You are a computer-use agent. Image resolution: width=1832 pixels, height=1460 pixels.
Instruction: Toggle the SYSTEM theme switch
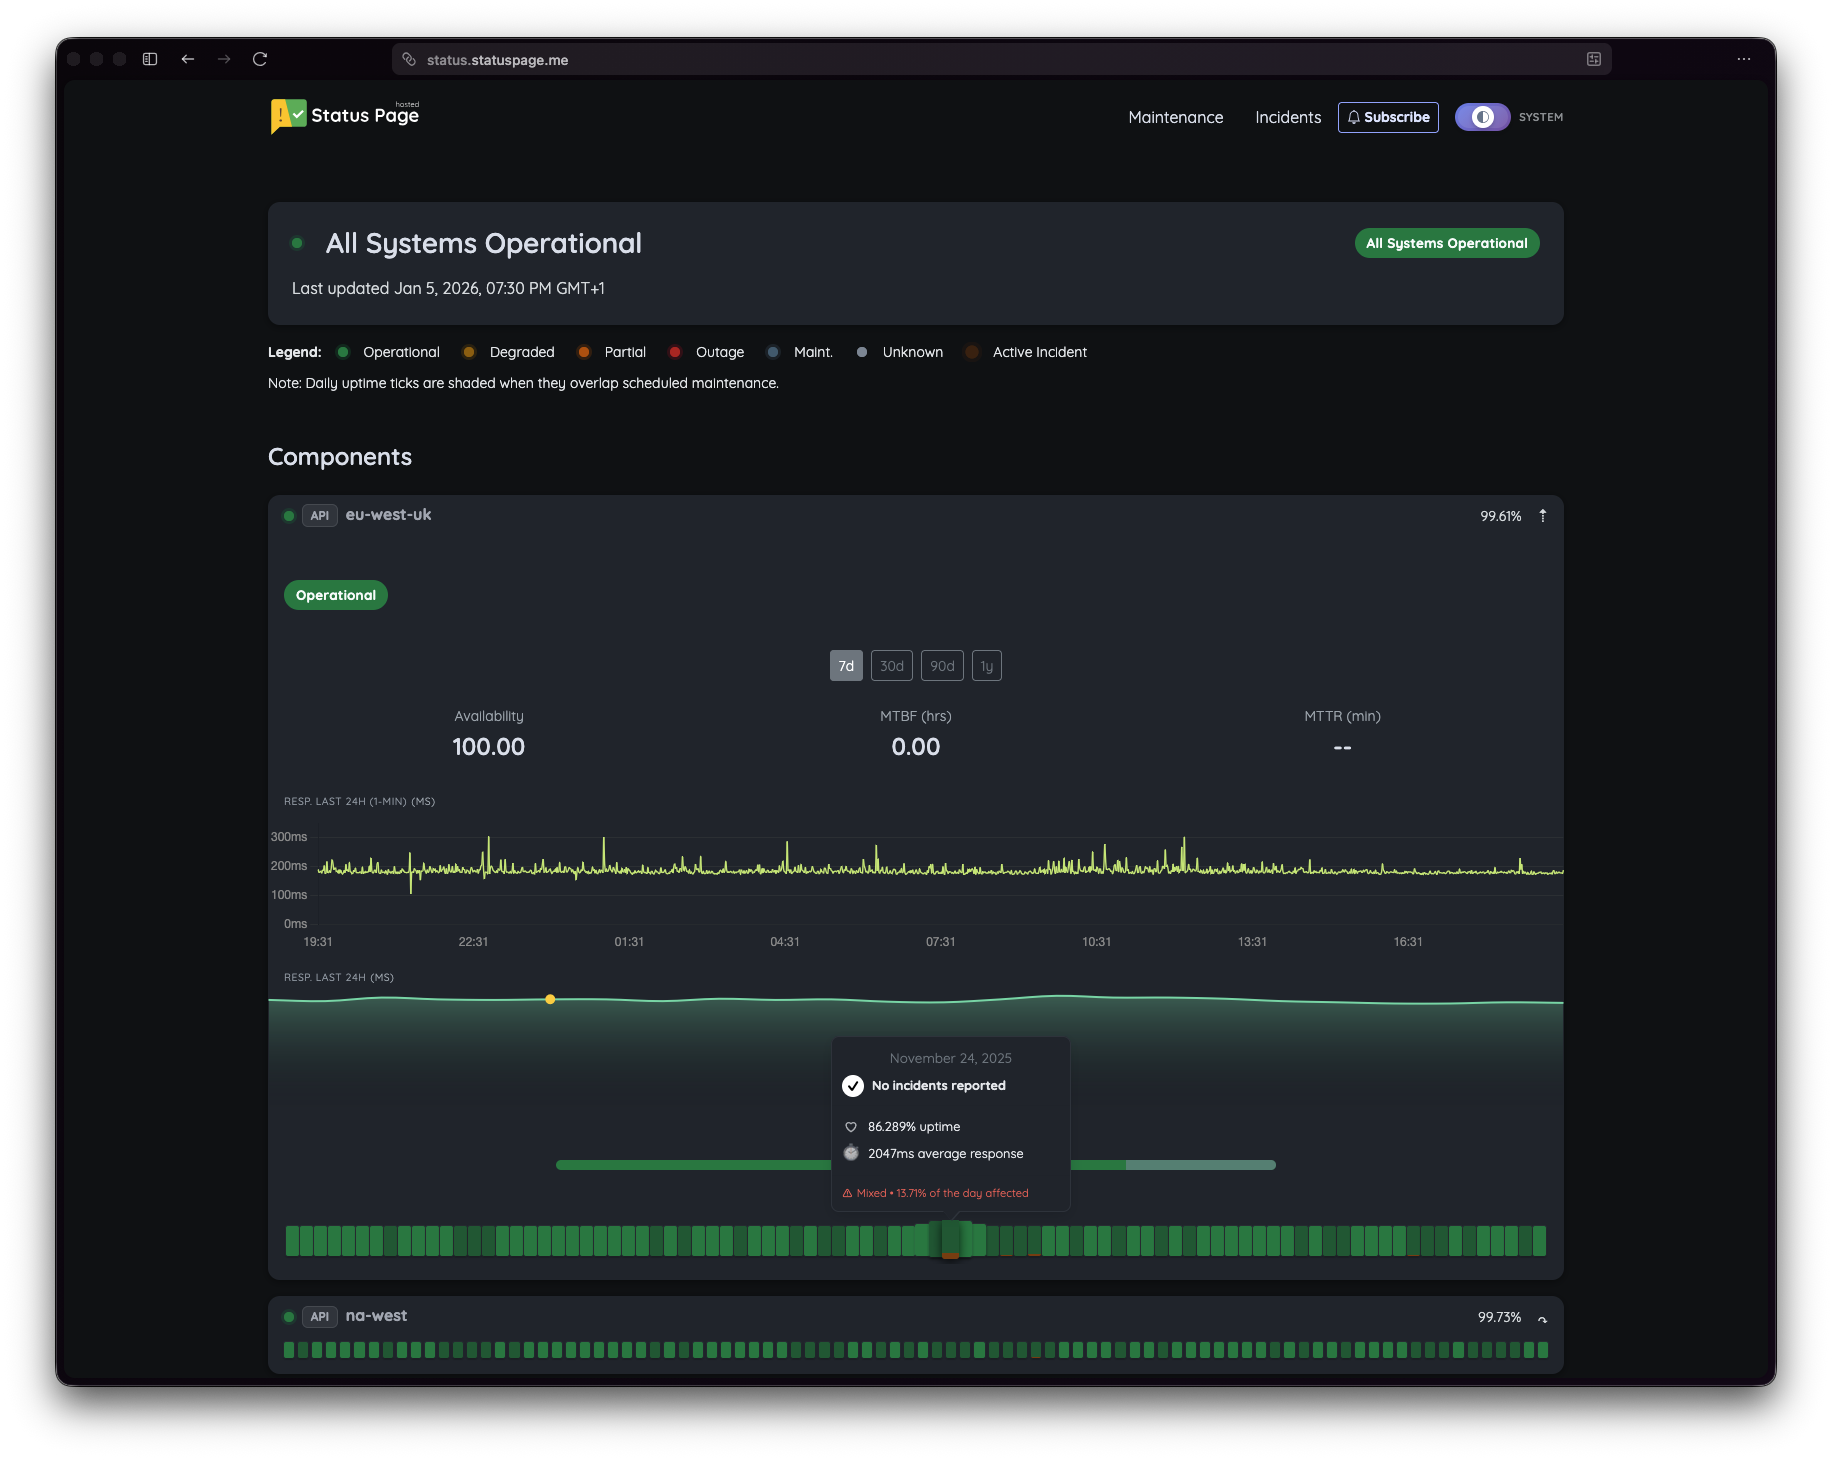1483,117
